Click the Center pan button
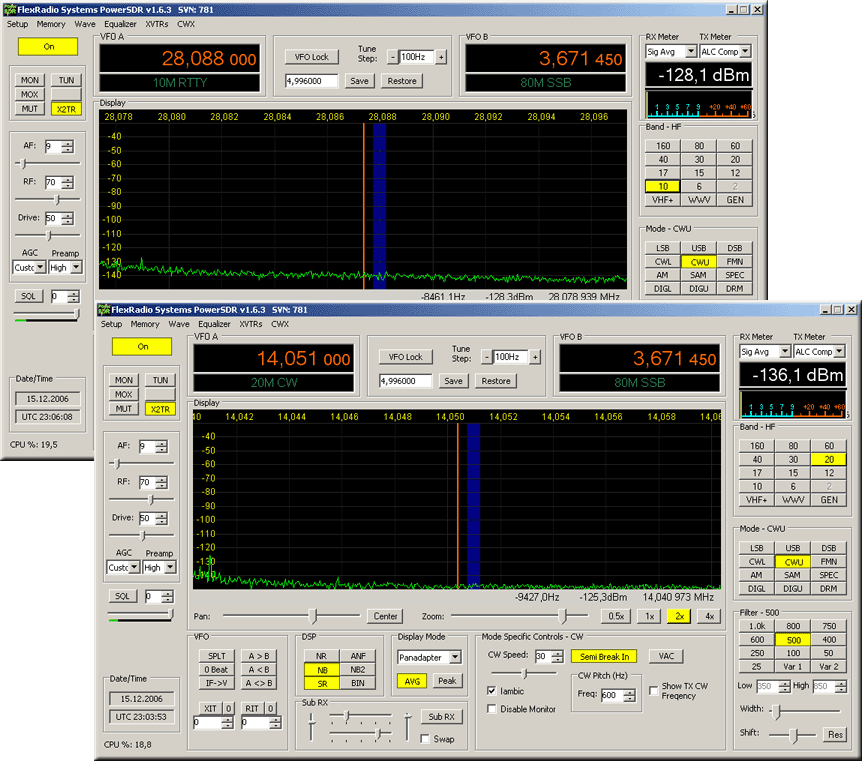This screenshot has width=862, height=761. (x=385, y=616)
